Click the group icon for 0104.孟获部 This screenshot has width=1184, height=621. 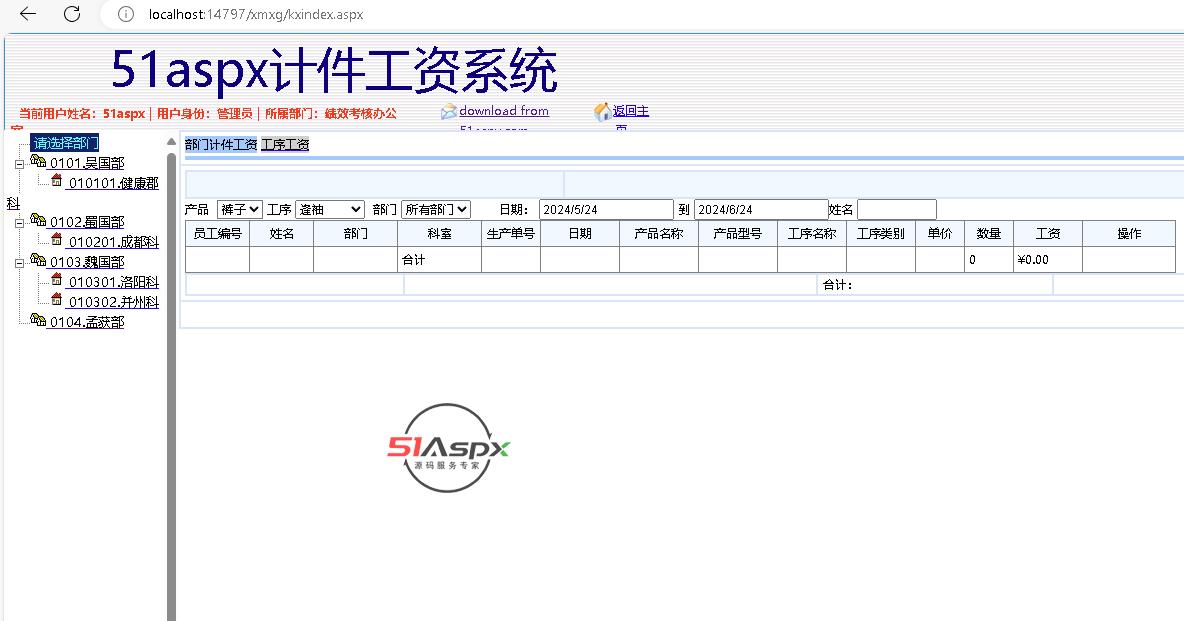point(38,320)
